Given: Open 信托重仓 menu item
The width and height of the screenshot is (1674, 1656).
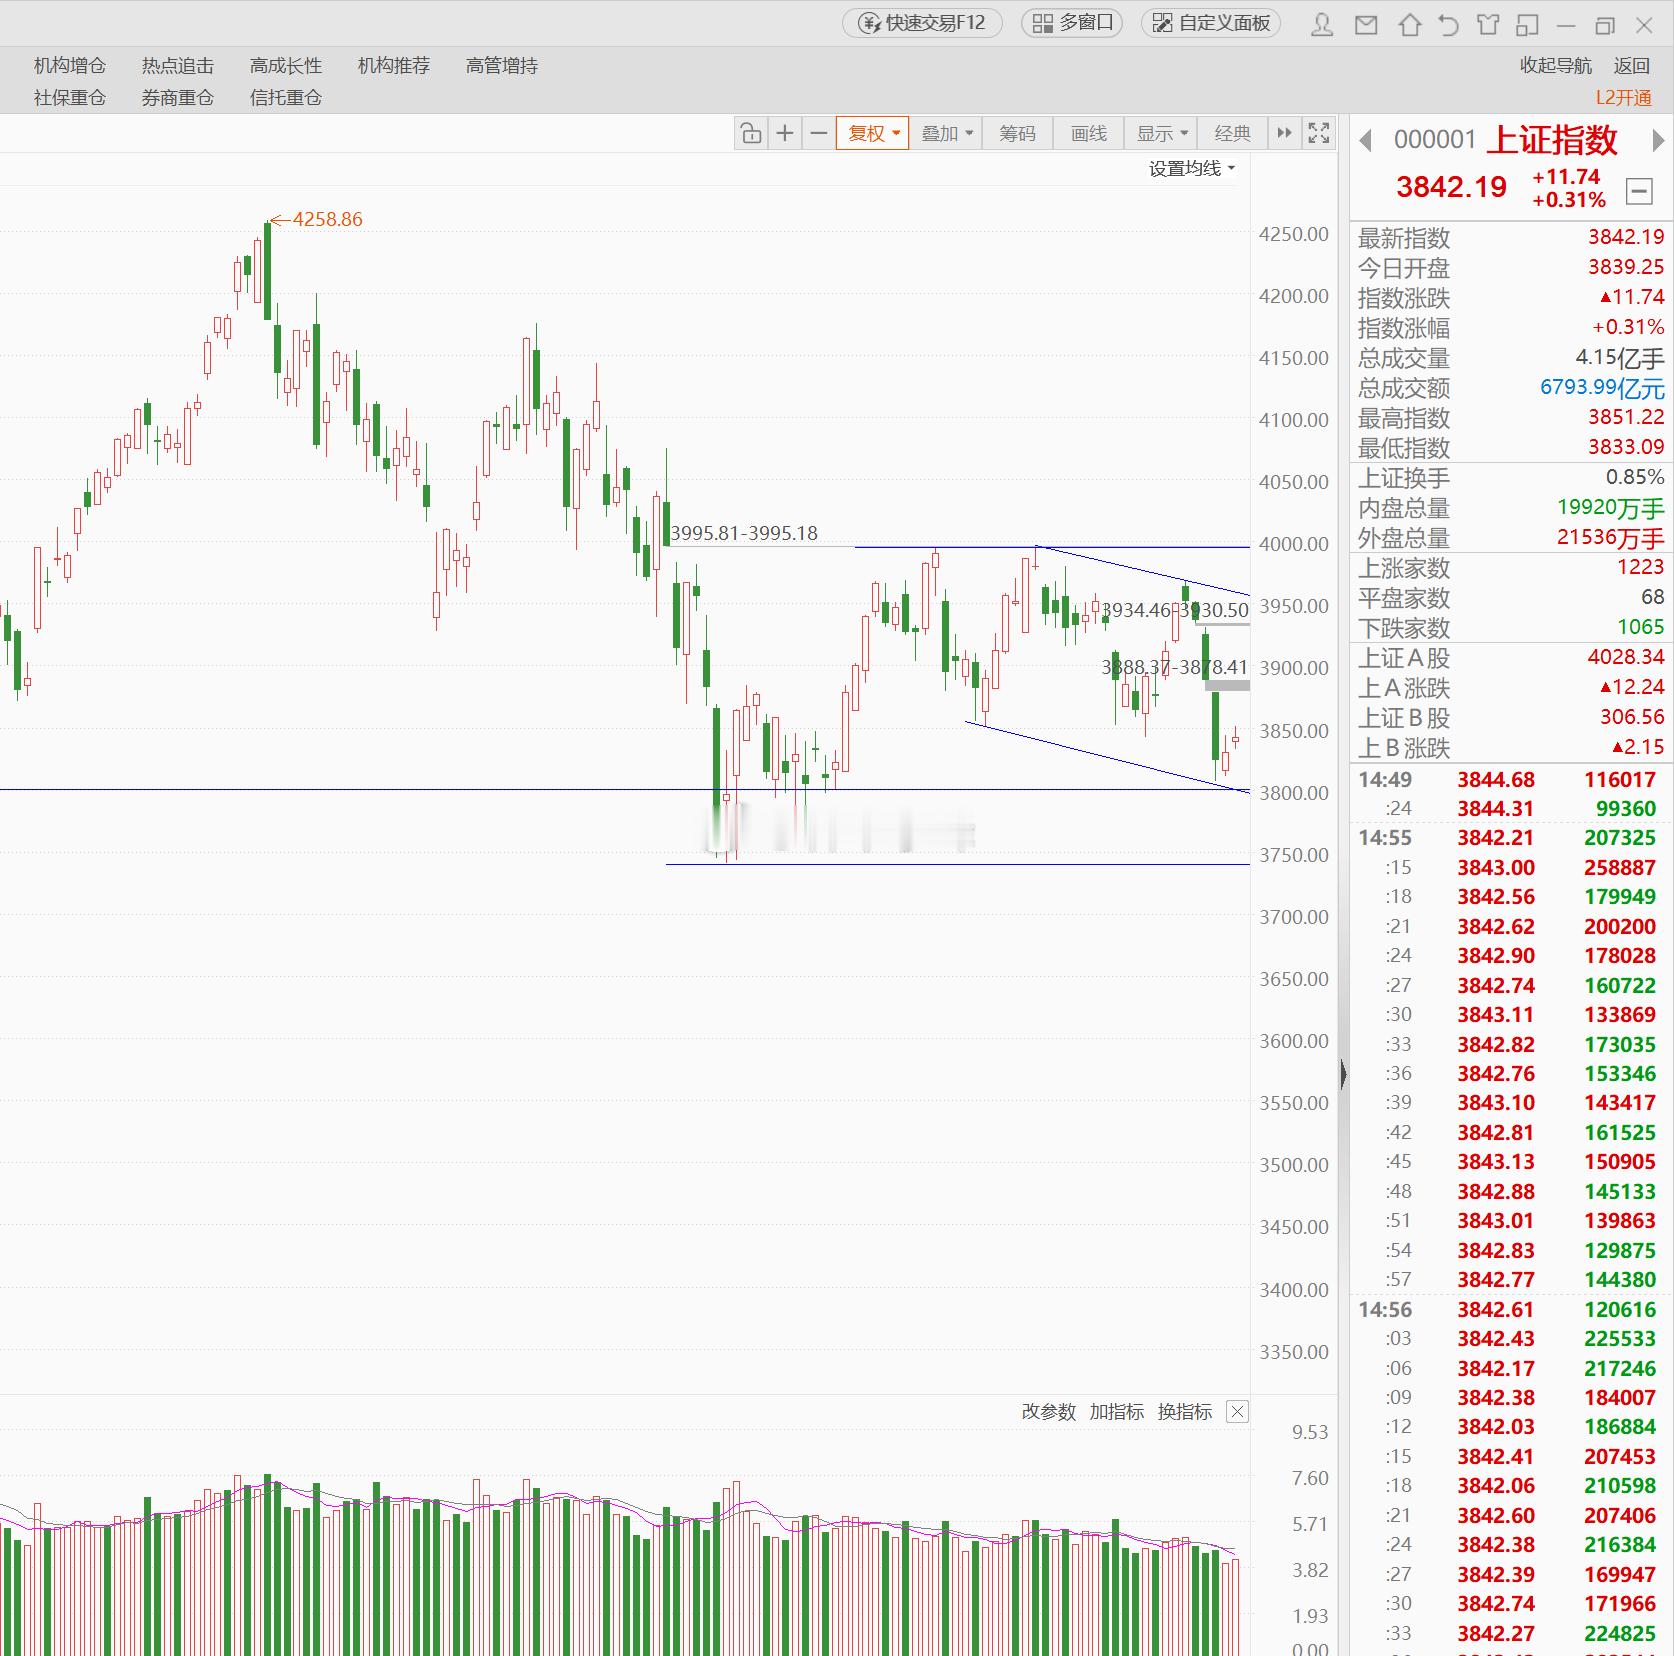Looking at the screenshot, I should [286, 98].
